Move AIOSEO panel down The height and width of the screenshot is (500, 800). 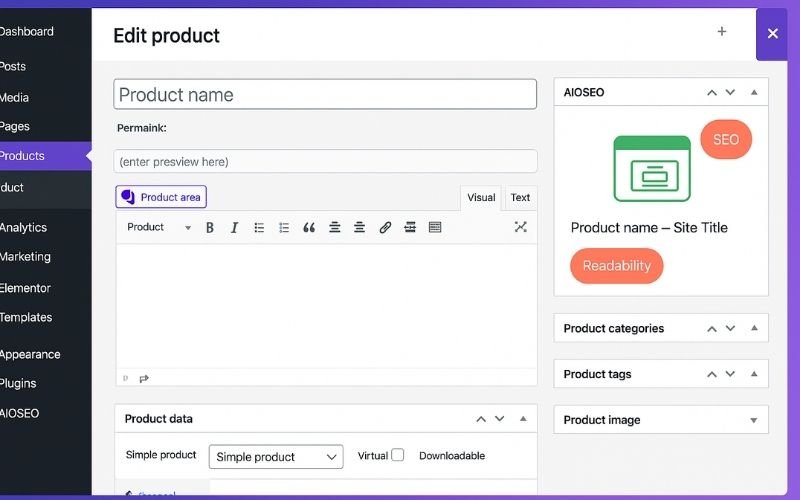[730, 92]
